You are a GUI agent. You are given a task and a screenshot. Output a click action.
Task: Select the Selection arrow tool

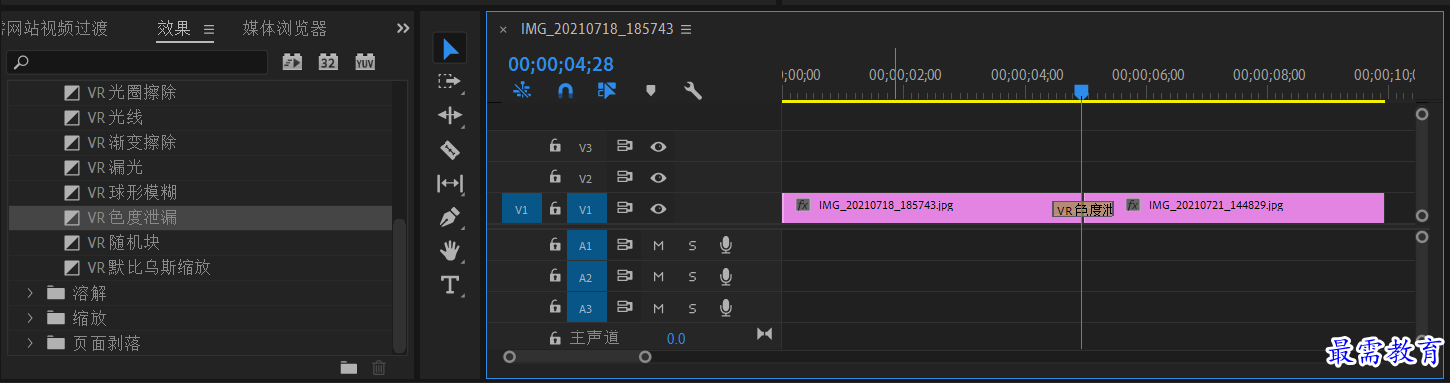pyautogui.click(x=451, y=48)
